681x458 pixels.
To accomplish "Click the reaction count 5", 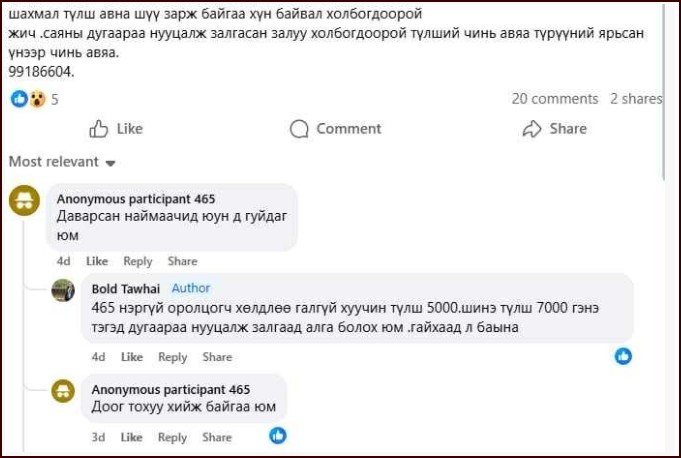I will (x=55, y=99).
